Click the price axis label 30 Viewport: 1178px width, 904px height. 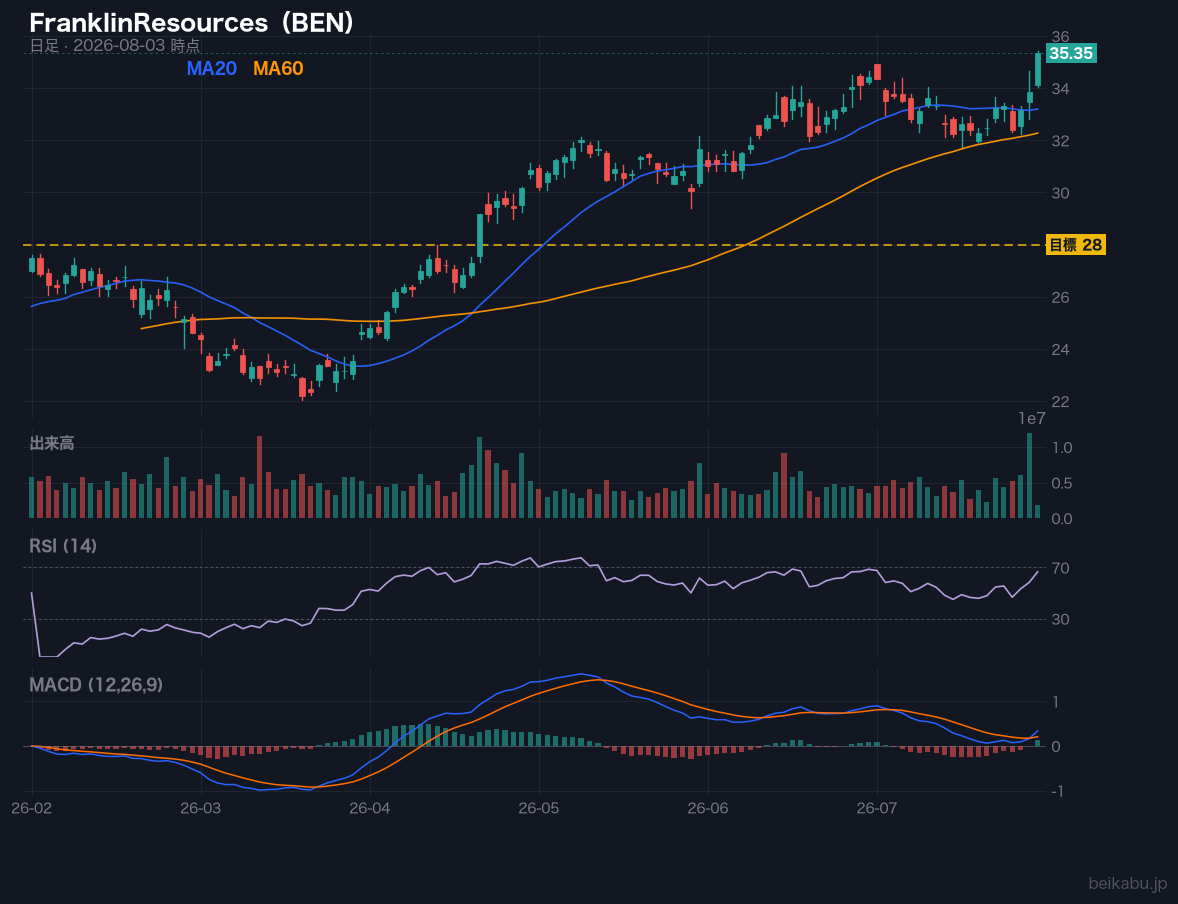[1060, 193]
